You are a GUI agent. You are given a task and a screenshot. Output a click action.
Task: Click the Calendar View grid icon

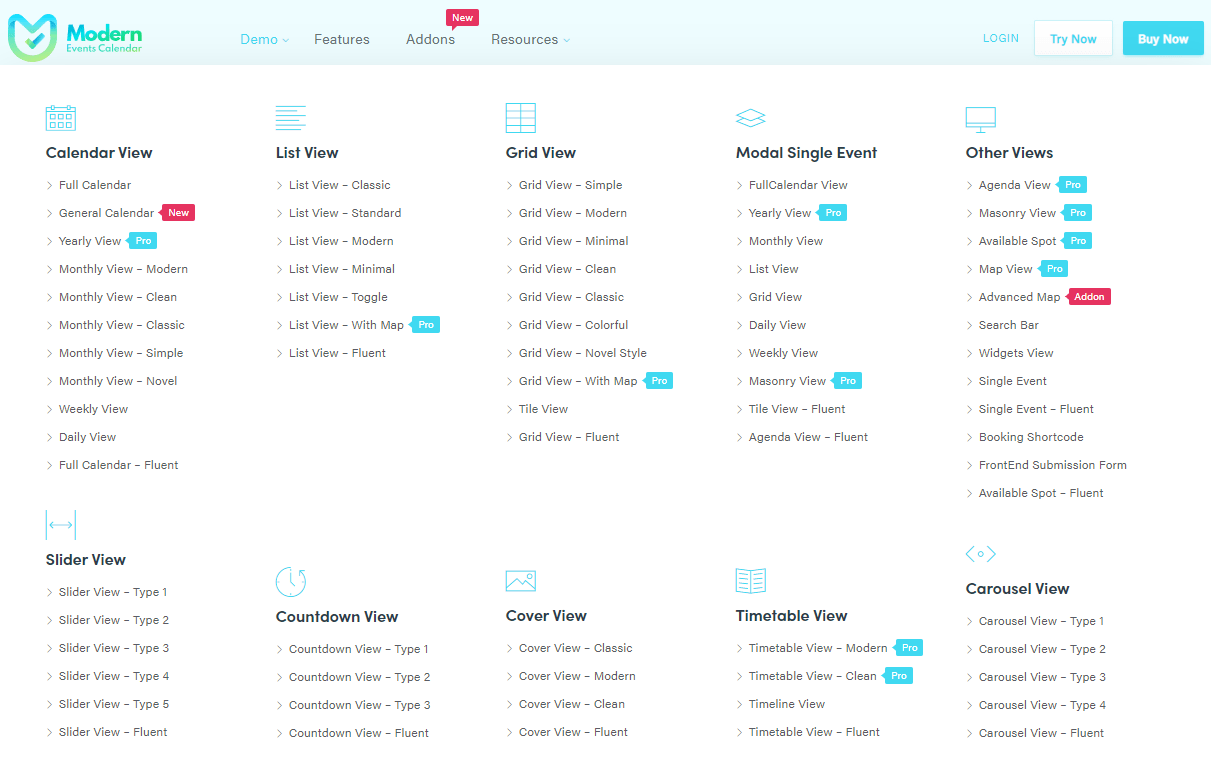tap(61, 118)
